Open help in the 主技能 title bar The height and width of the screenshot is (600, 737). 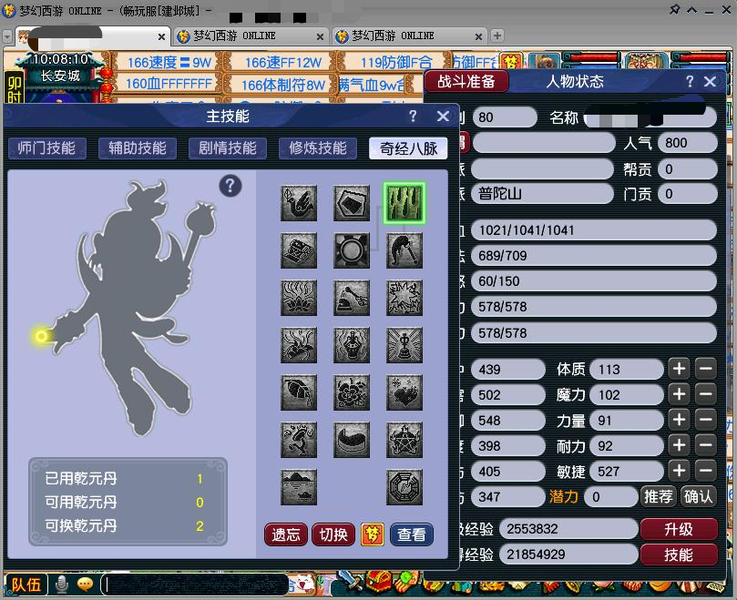413,116
